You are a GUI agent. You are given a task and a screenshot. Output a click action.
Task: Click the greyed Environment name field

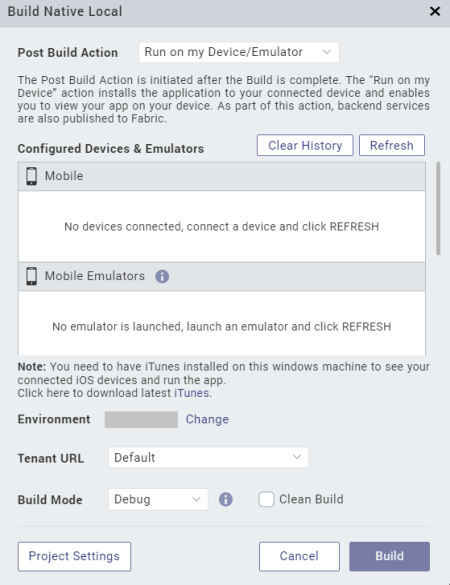click(141, 420)
